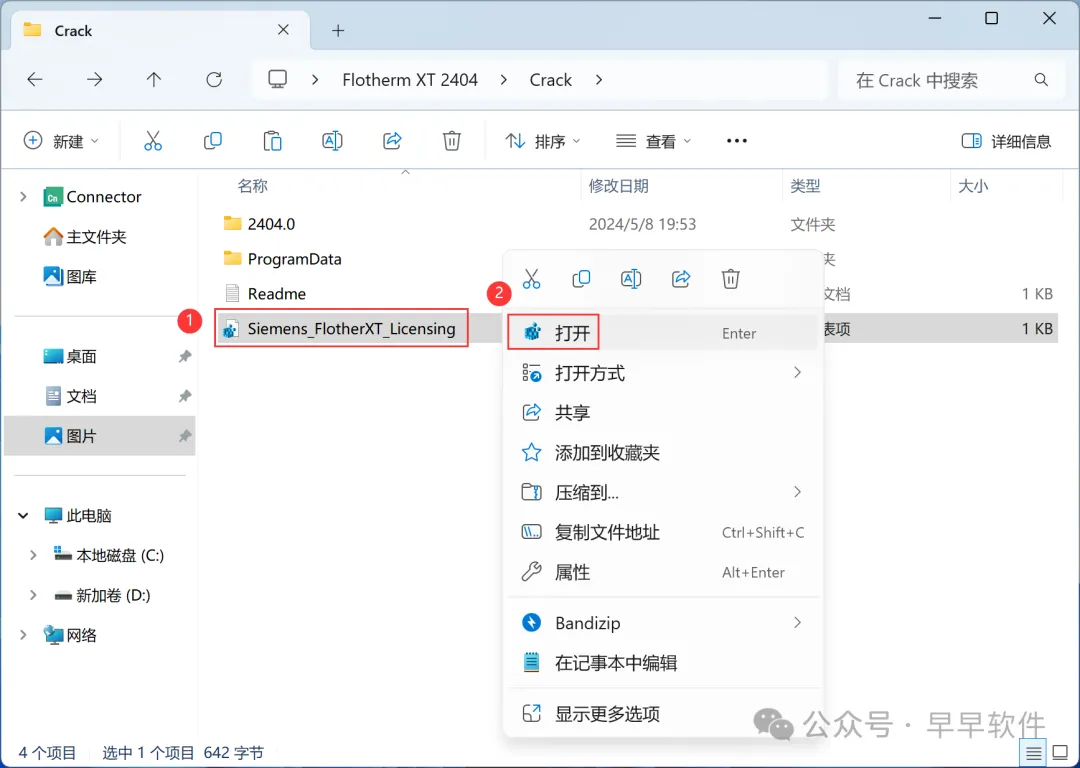Close the Crack tab
This screenshot has width=1080, height=768.
[x=283, y=30]
